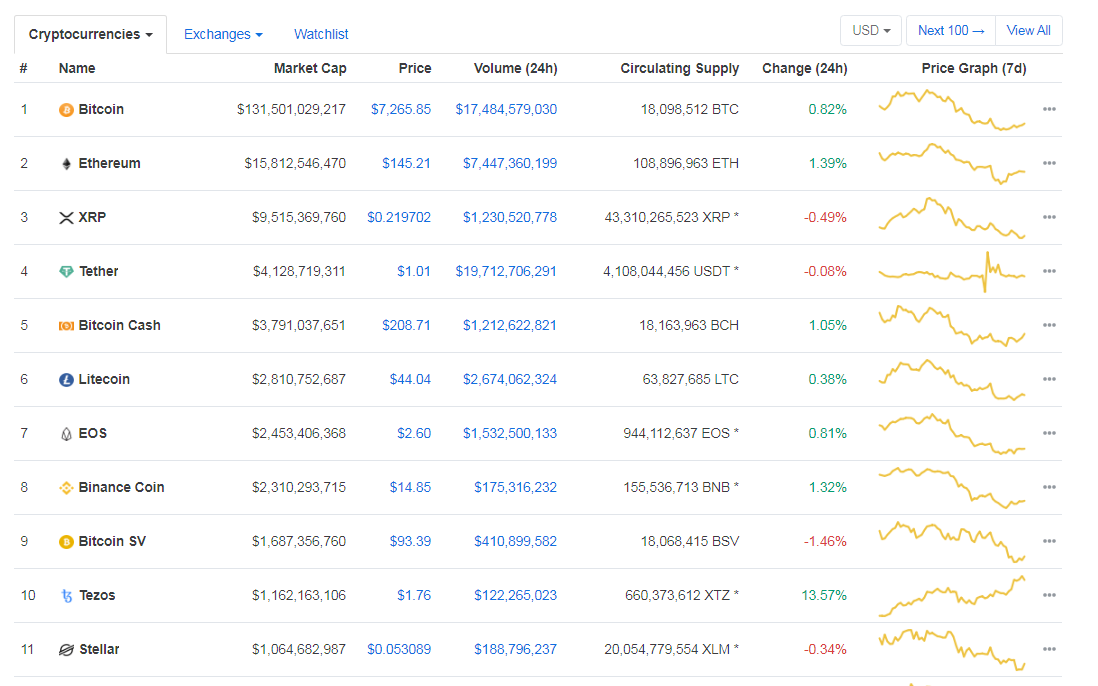The width and height of the screenshot is (1098, 686).
Task: Click the Tether logo icon
Action: (x=66, y=272)
